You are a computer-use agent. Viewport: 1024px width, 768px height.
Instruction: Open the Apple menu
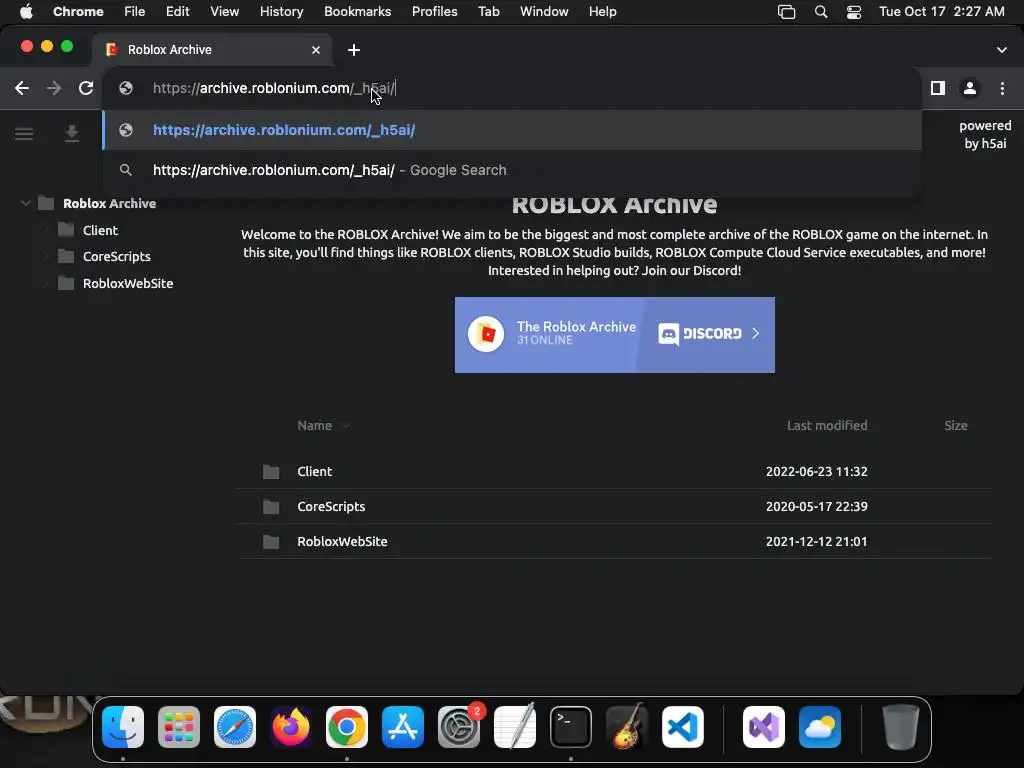tap(26, 12)
